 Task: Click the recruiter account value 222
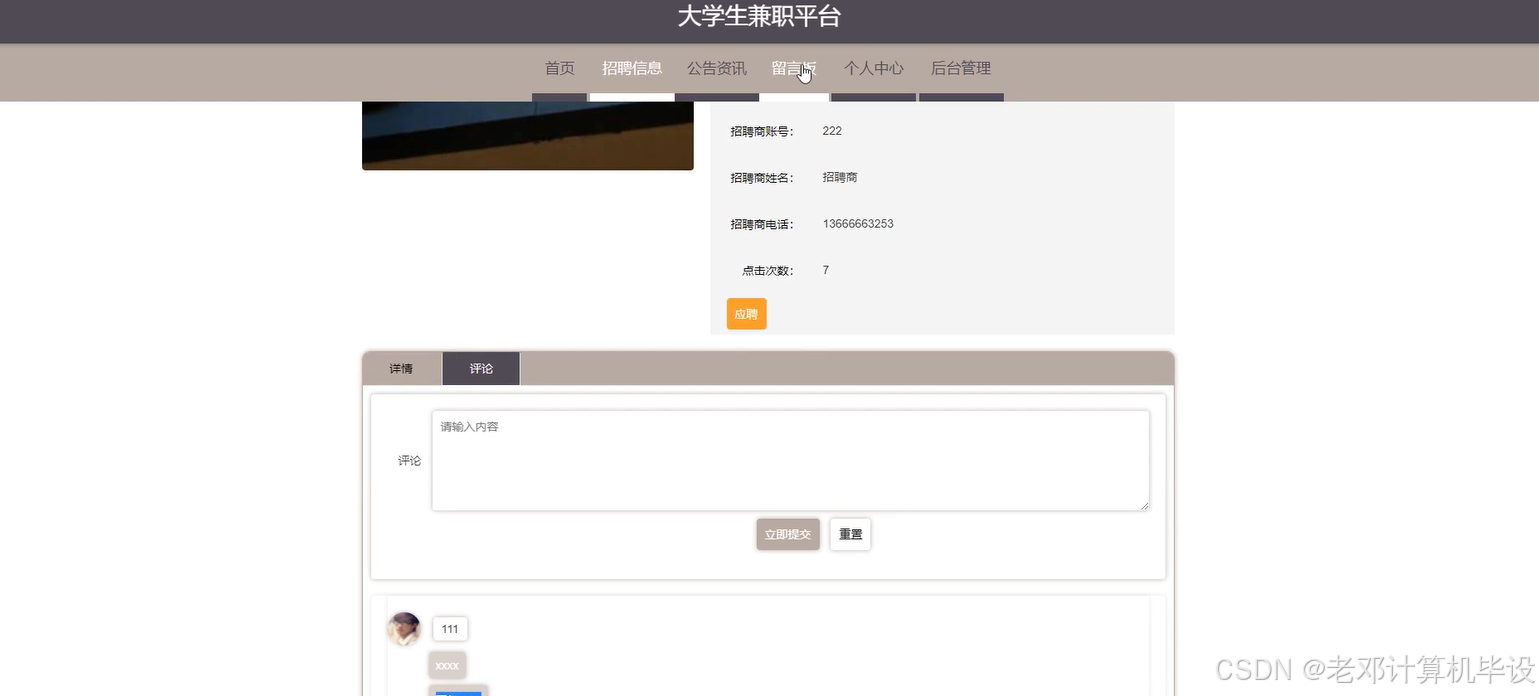click(x=832, y=131)
